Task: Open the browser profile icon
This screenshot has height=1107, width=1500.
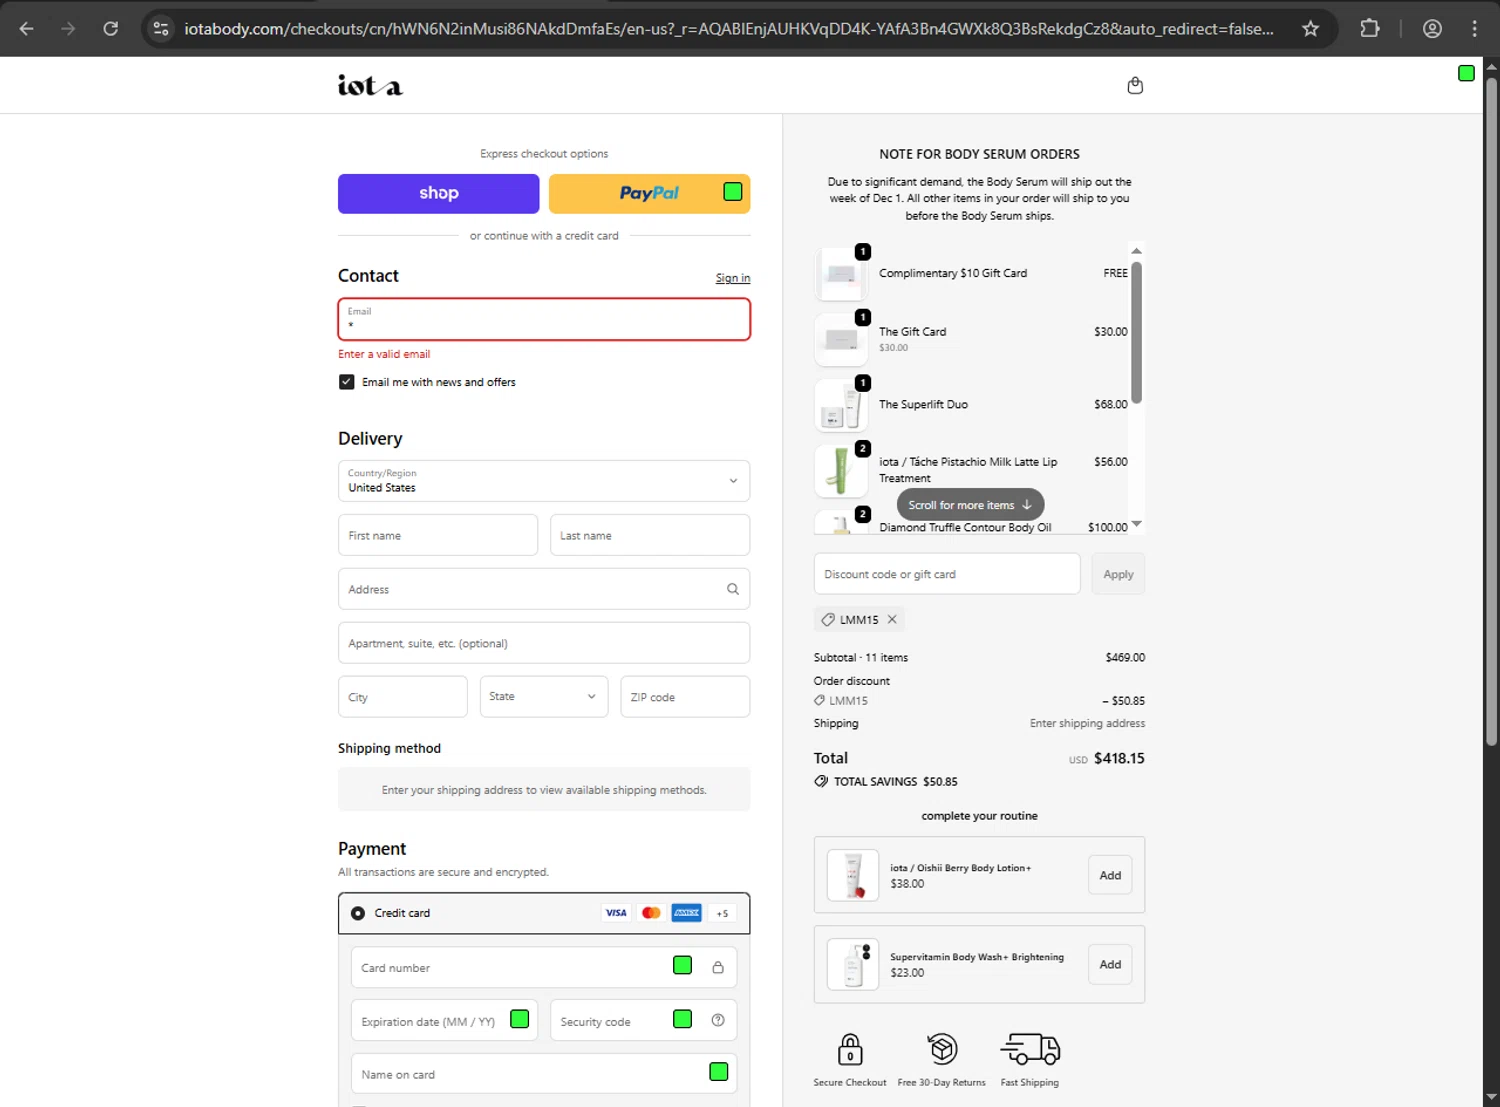Action: click(1432, 29)
